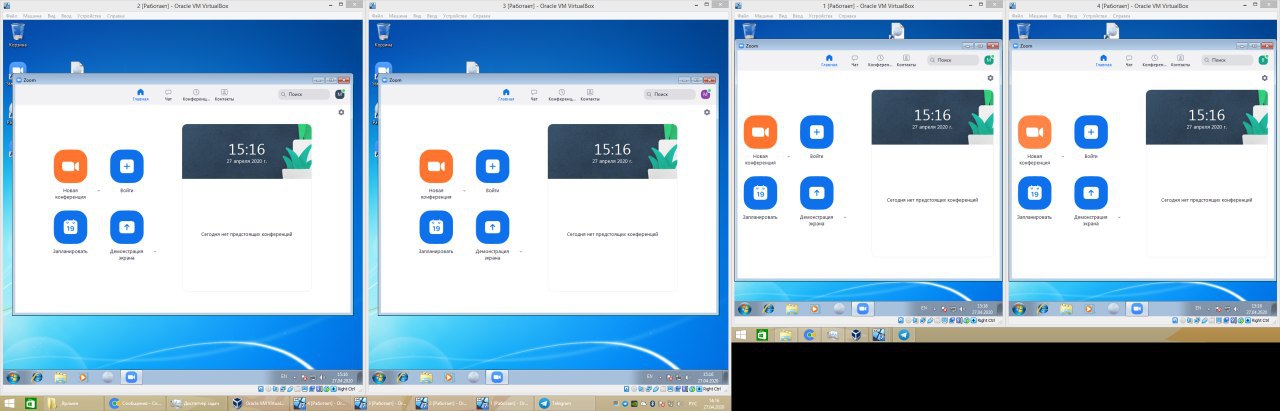Open the settings gear in VM 2 Zoom
1280x411 pixels.
pos(341,112)
